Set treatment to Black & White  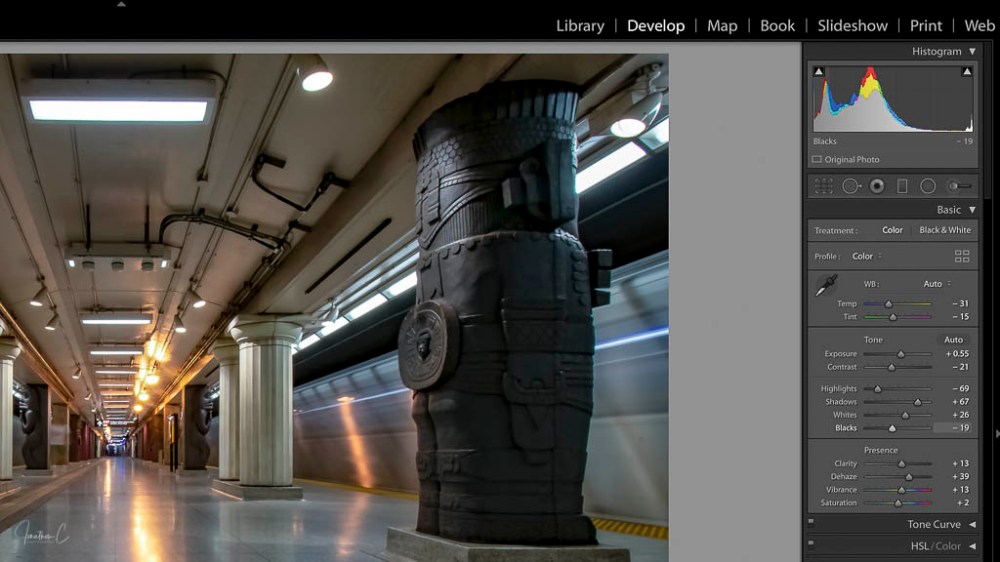(944, 230)
